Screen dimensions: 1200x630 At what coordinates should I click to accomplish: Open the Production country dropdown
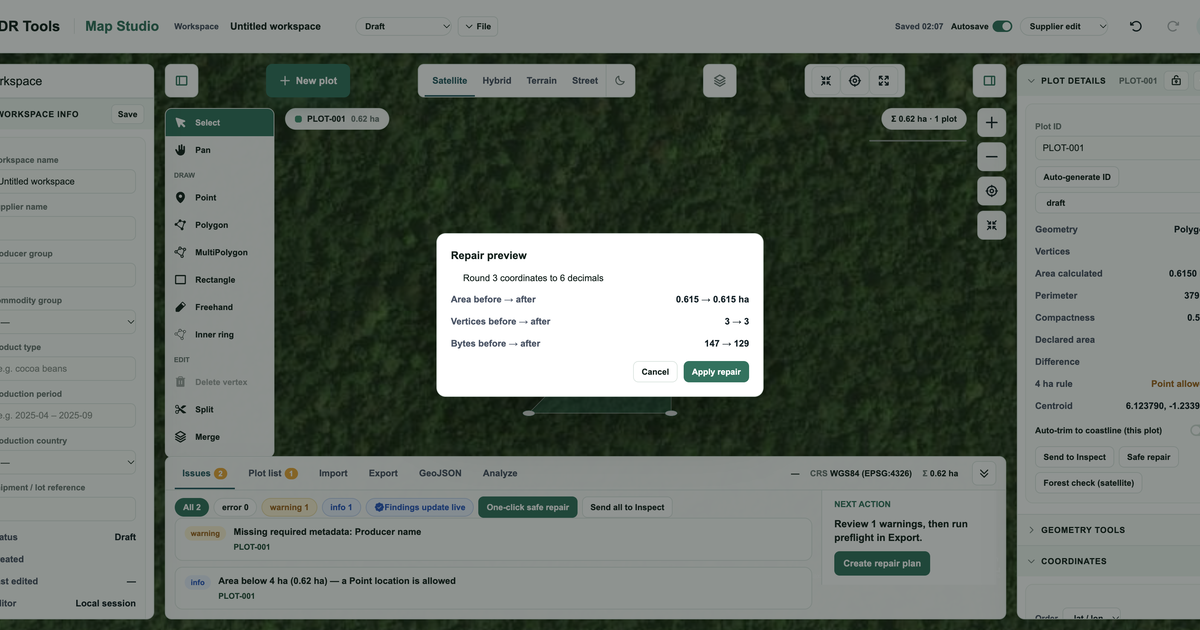67,463
